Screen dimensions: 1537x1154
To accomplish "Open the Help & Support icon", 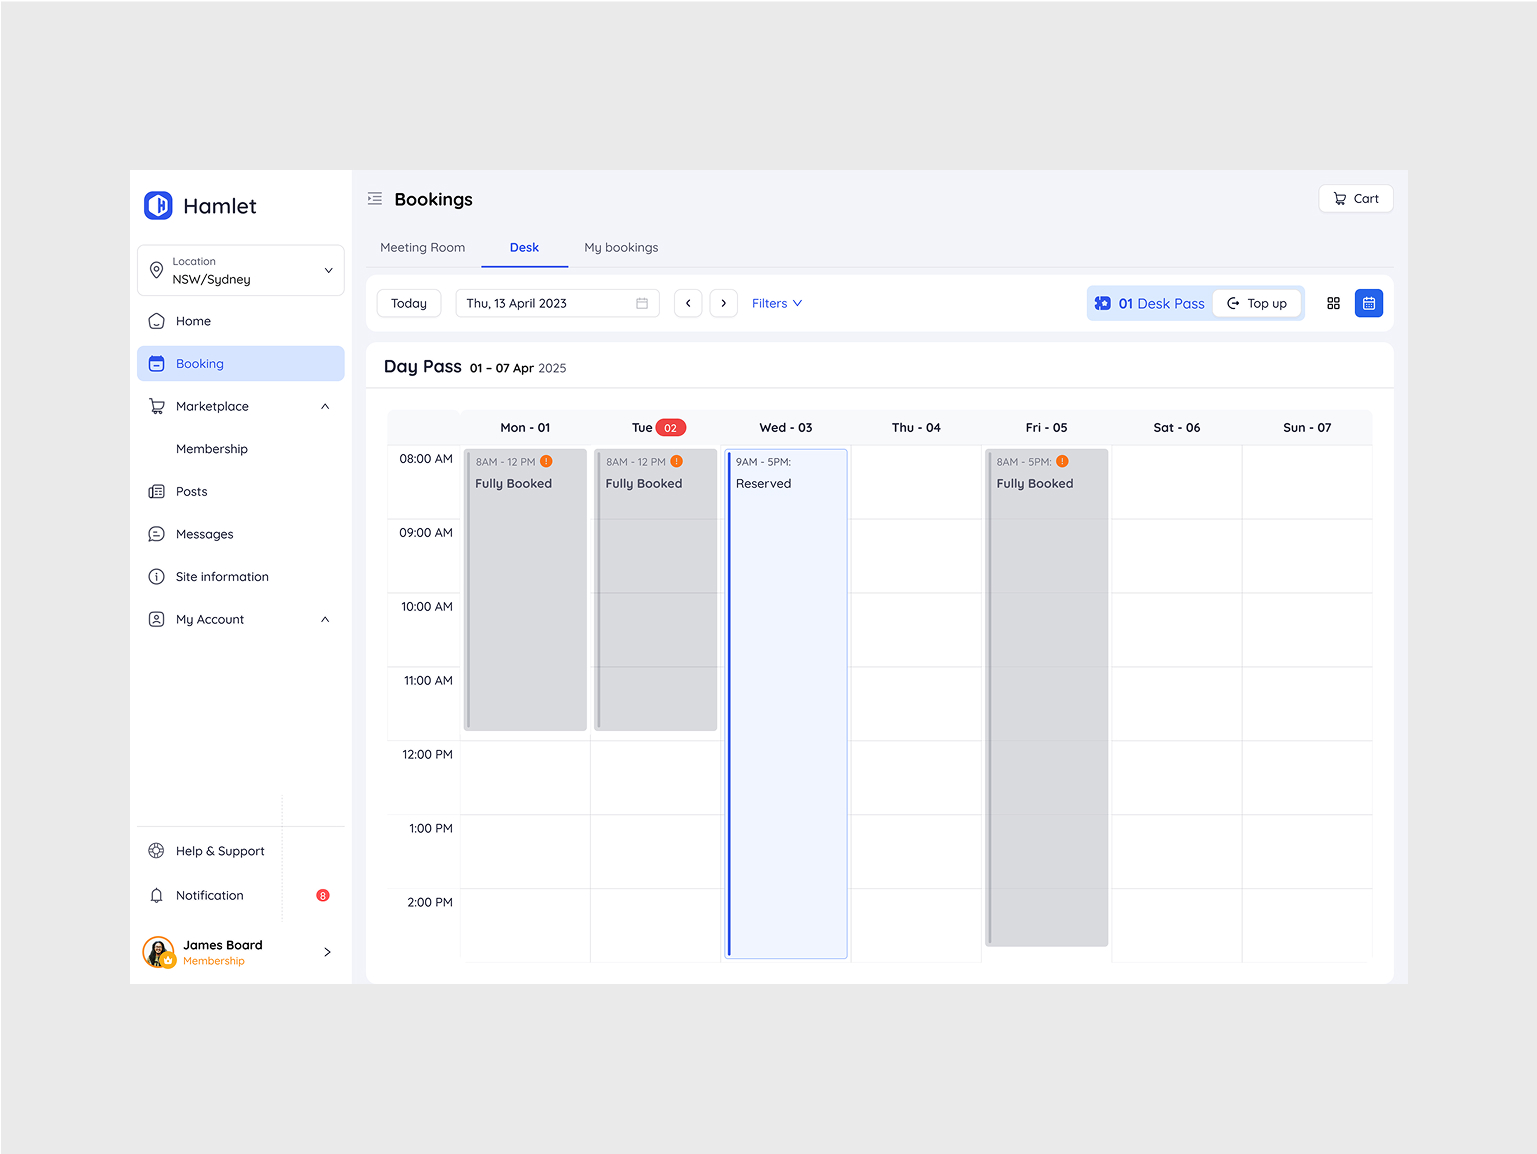I will (156, 850).
